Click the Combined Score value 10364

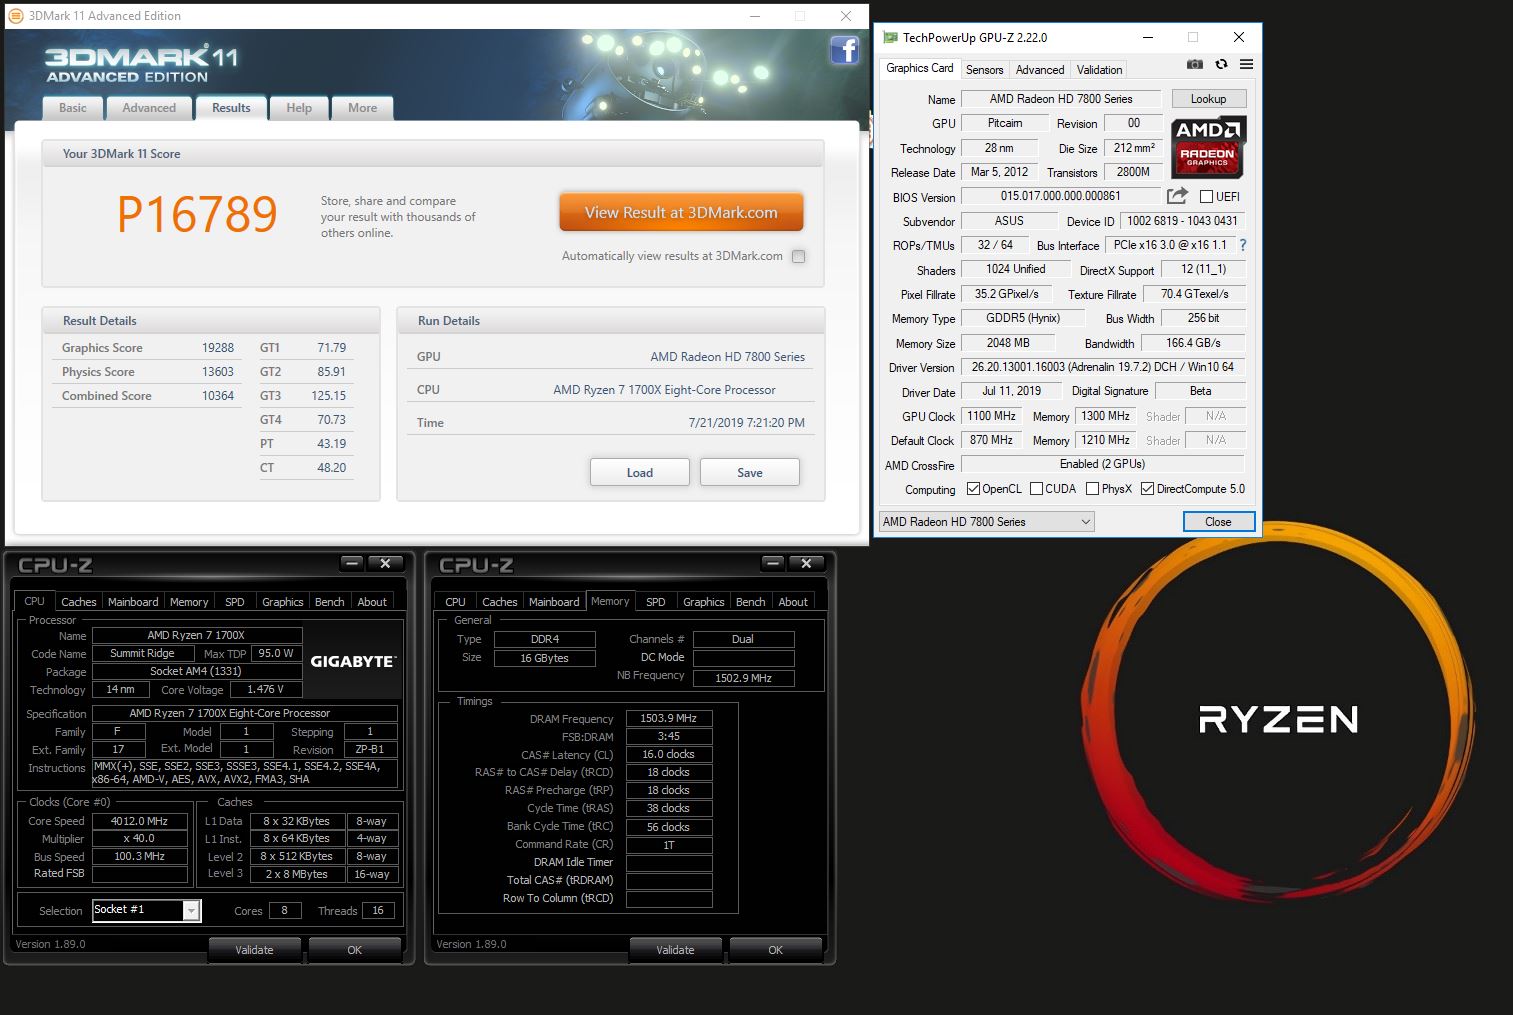click(218, 396)
